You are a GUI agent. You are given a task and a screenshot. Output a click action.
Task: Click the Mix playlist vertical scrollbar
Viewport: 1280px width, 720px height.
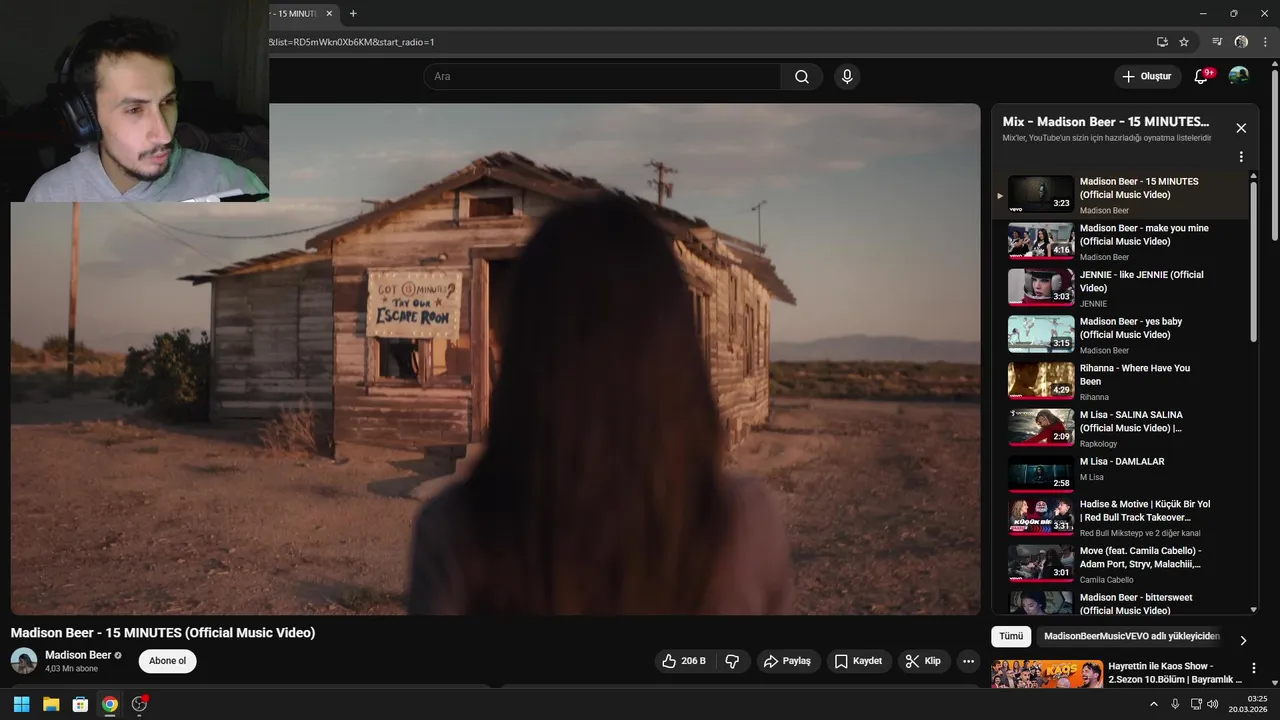pyautogui.click(x=1254, y=263)
